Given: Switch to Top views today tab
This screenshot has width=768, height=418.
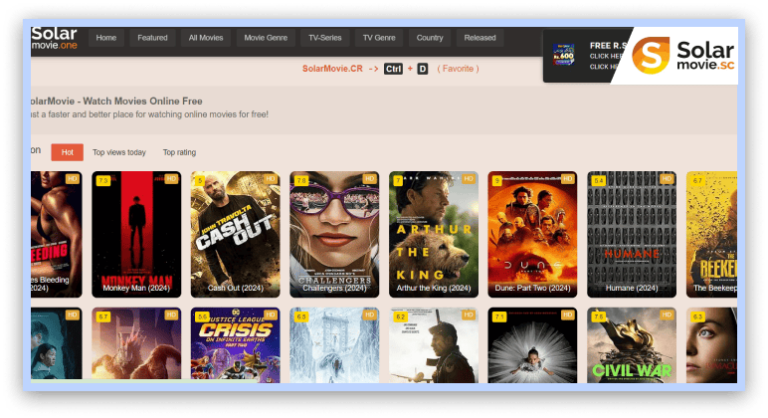Looking at the screenshot, I should pos(119,152).
